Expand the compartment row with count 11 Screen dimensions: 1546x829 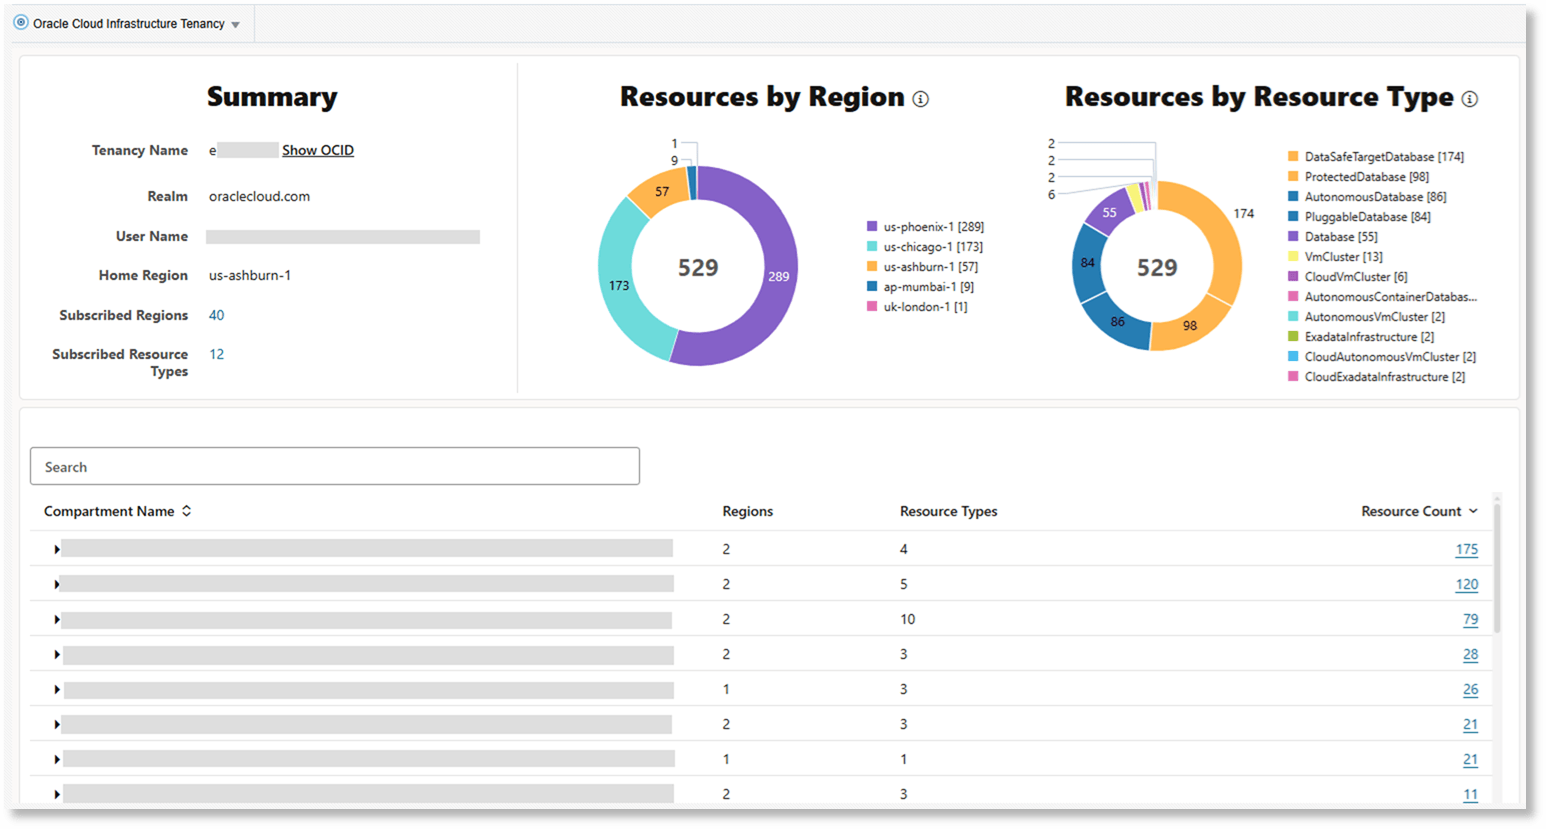click(x=56, y=794)
